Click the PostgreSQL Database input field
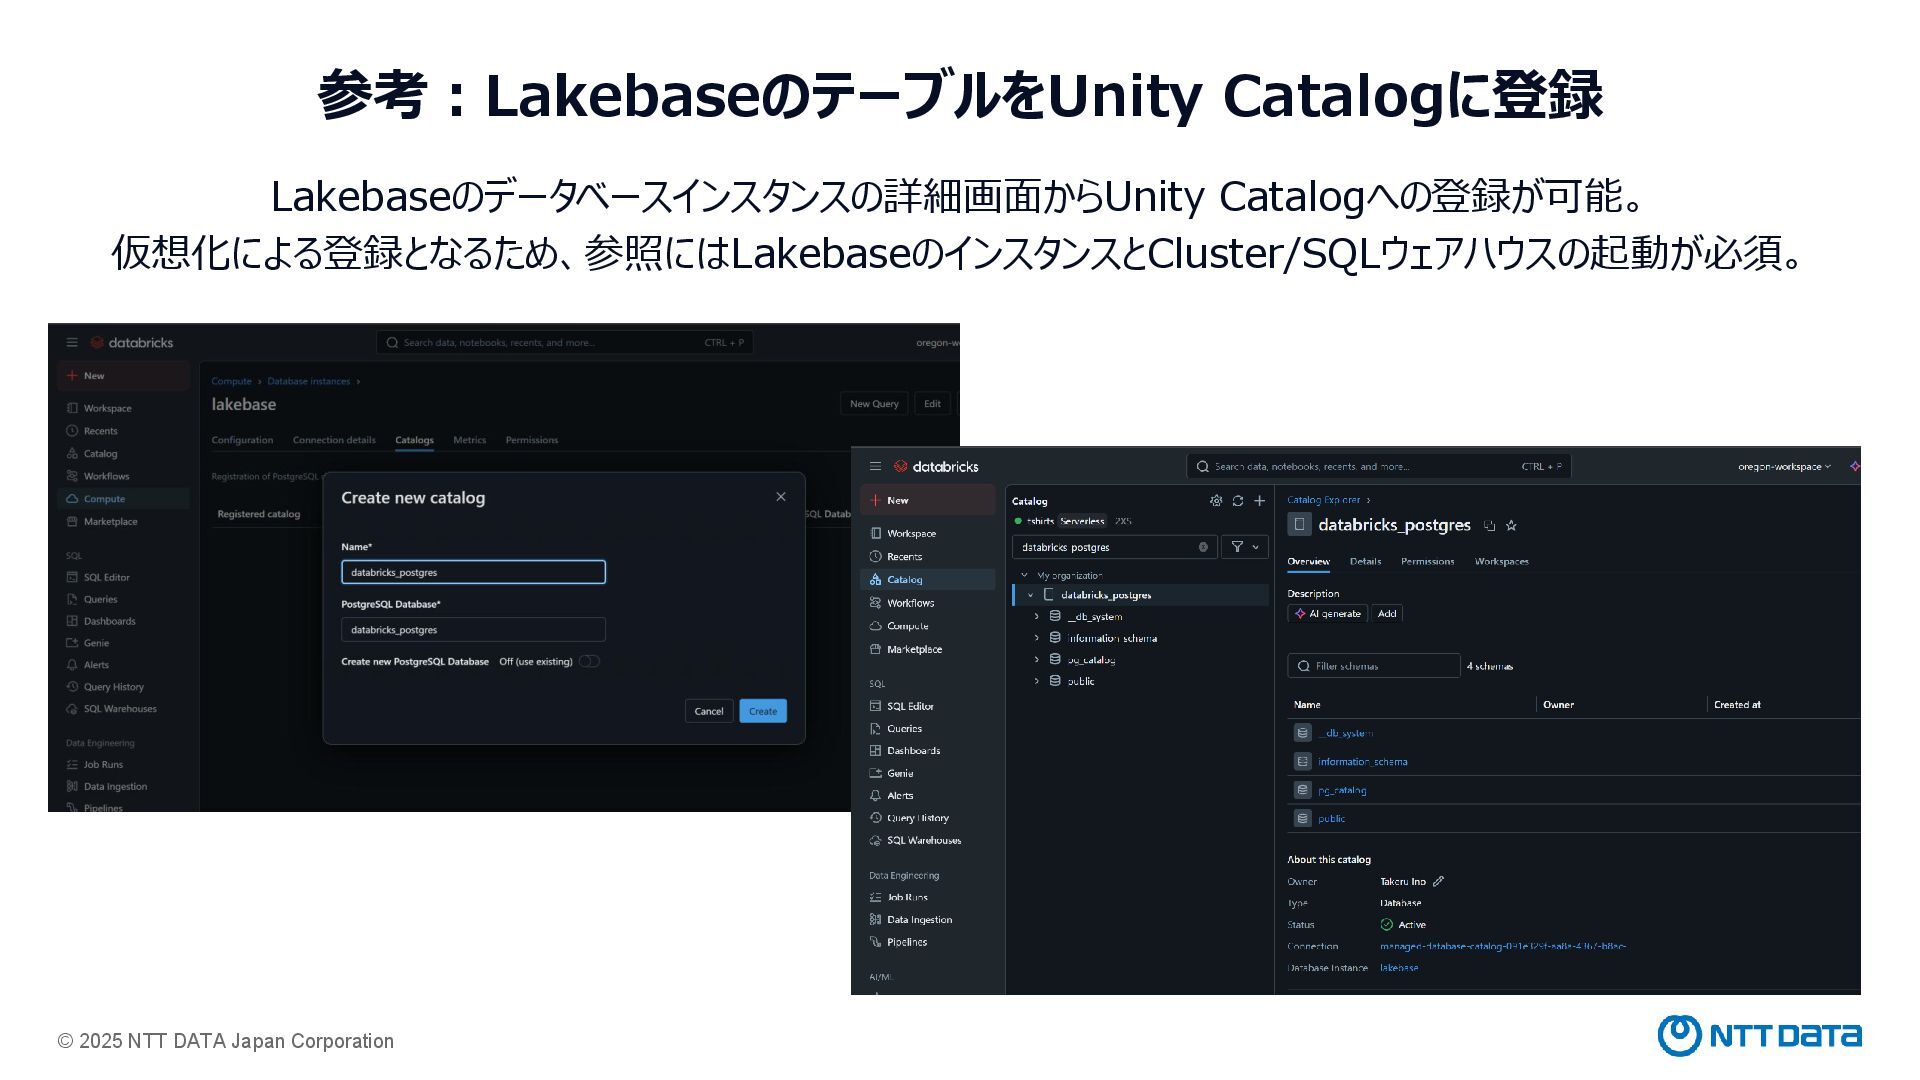 click(x=473, y=630)
